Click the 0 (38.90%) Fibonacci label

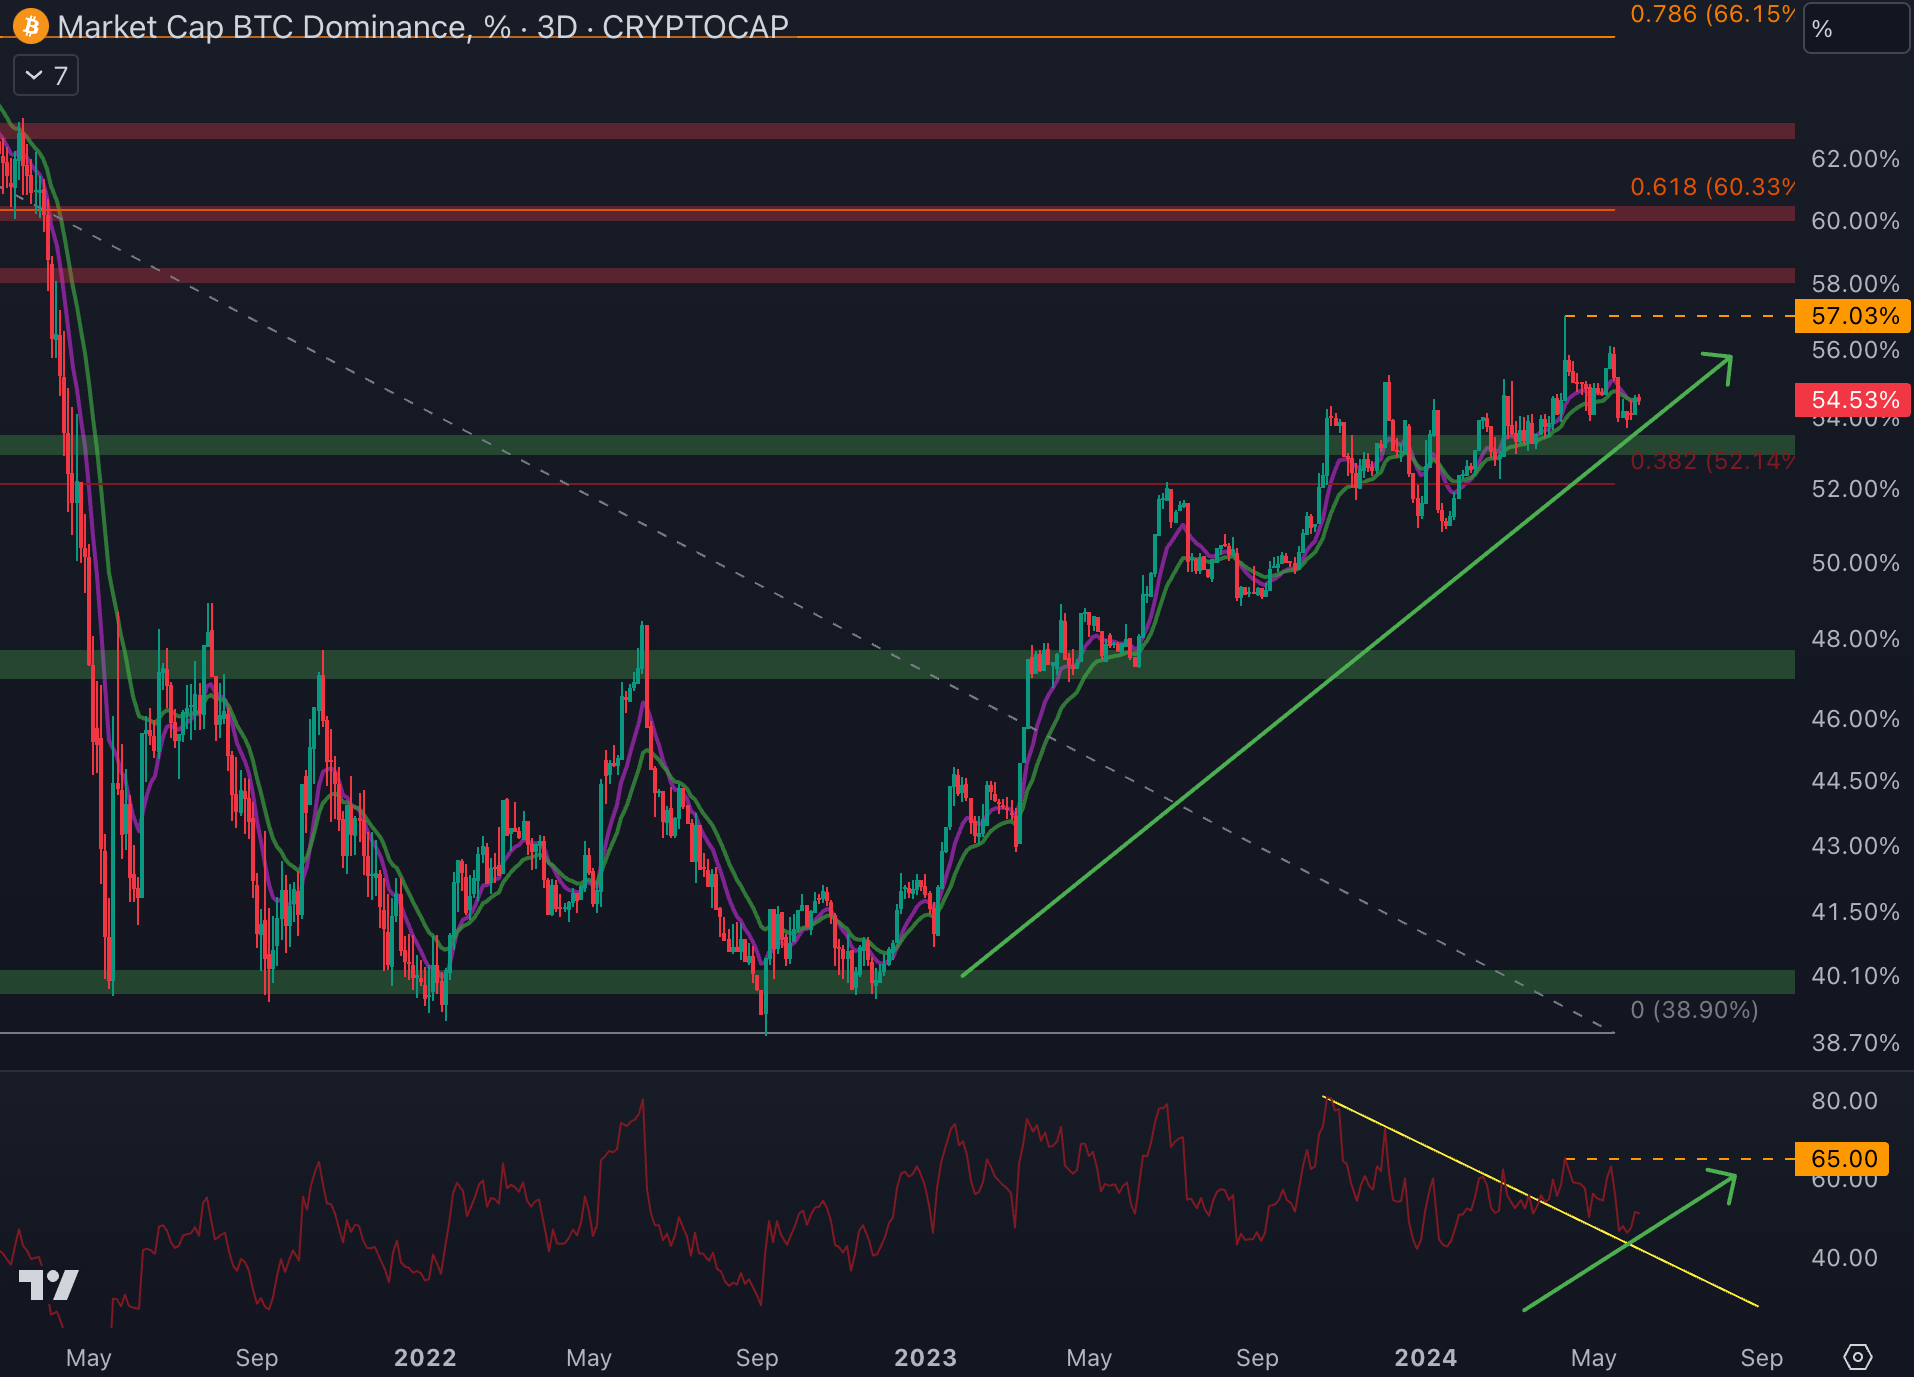[1693, 1010]
